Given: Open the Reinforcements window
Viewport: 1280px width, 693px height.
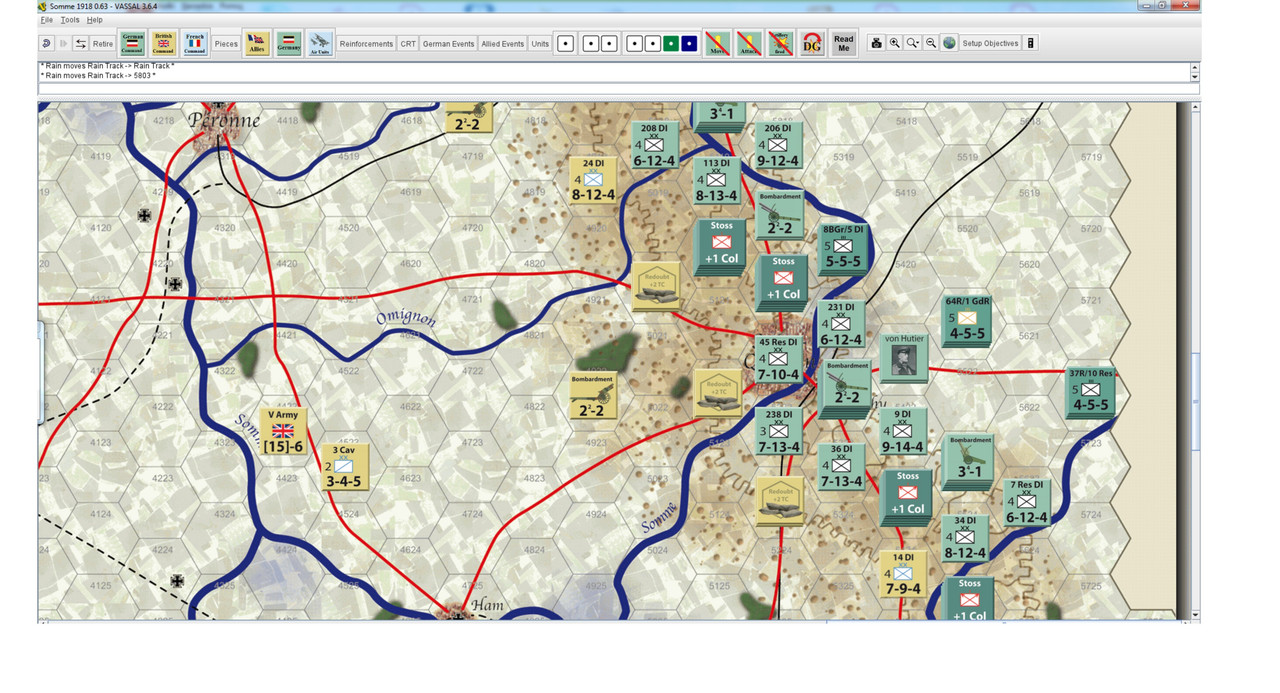Looking at the screenshot, I should (366, 43).
